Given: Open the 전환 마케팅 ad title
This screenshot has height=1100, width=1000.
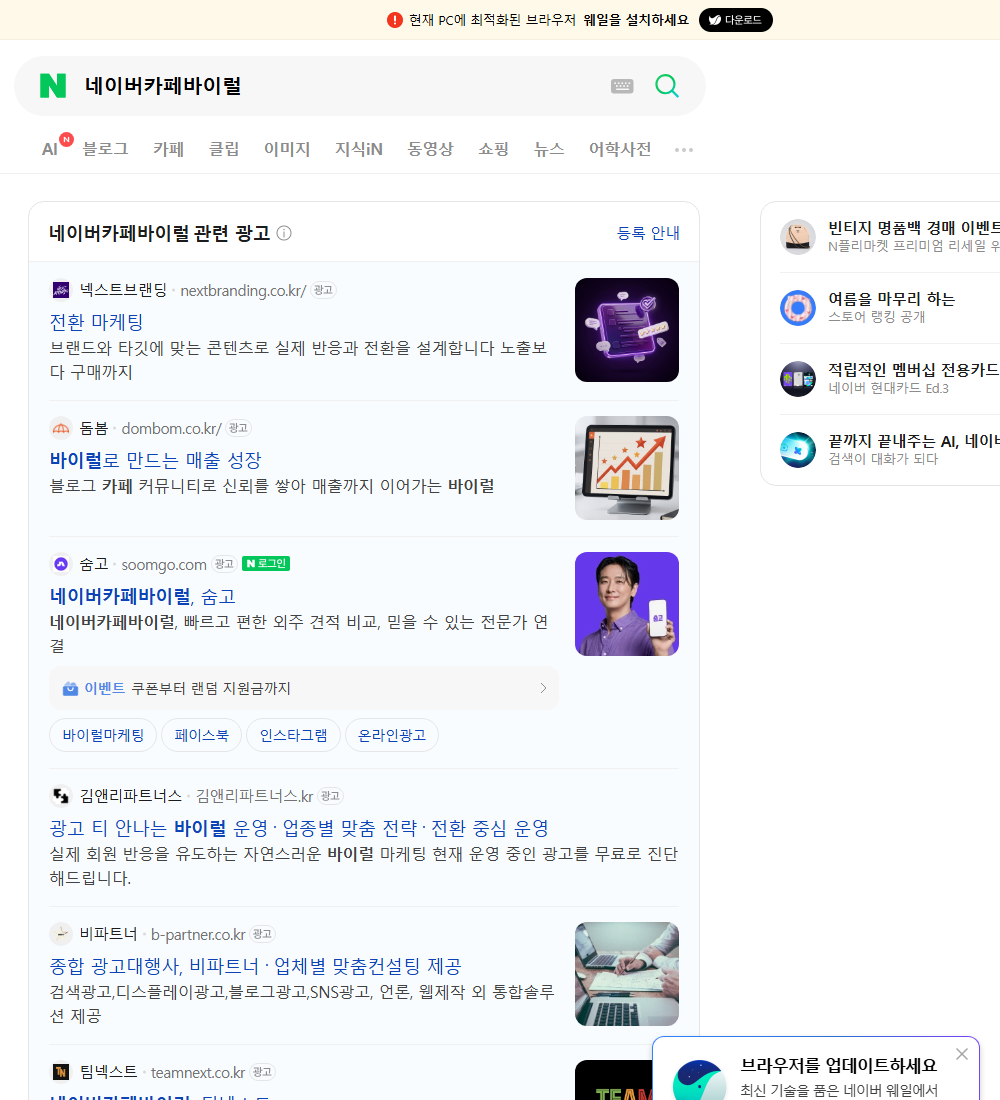Looking at the screenshot, I should coord(97,322).
